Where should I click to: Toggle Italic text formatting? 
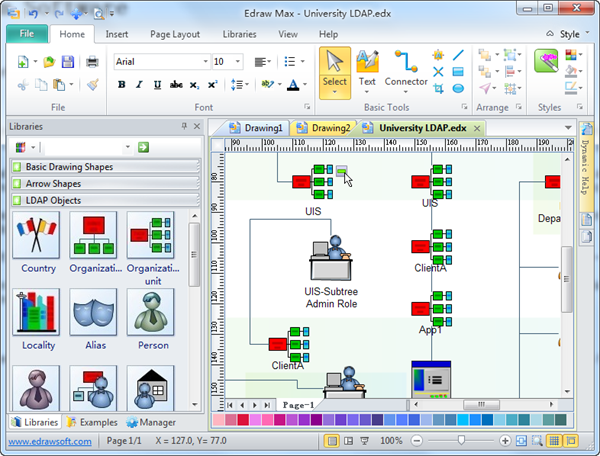[x=140, y=85]
